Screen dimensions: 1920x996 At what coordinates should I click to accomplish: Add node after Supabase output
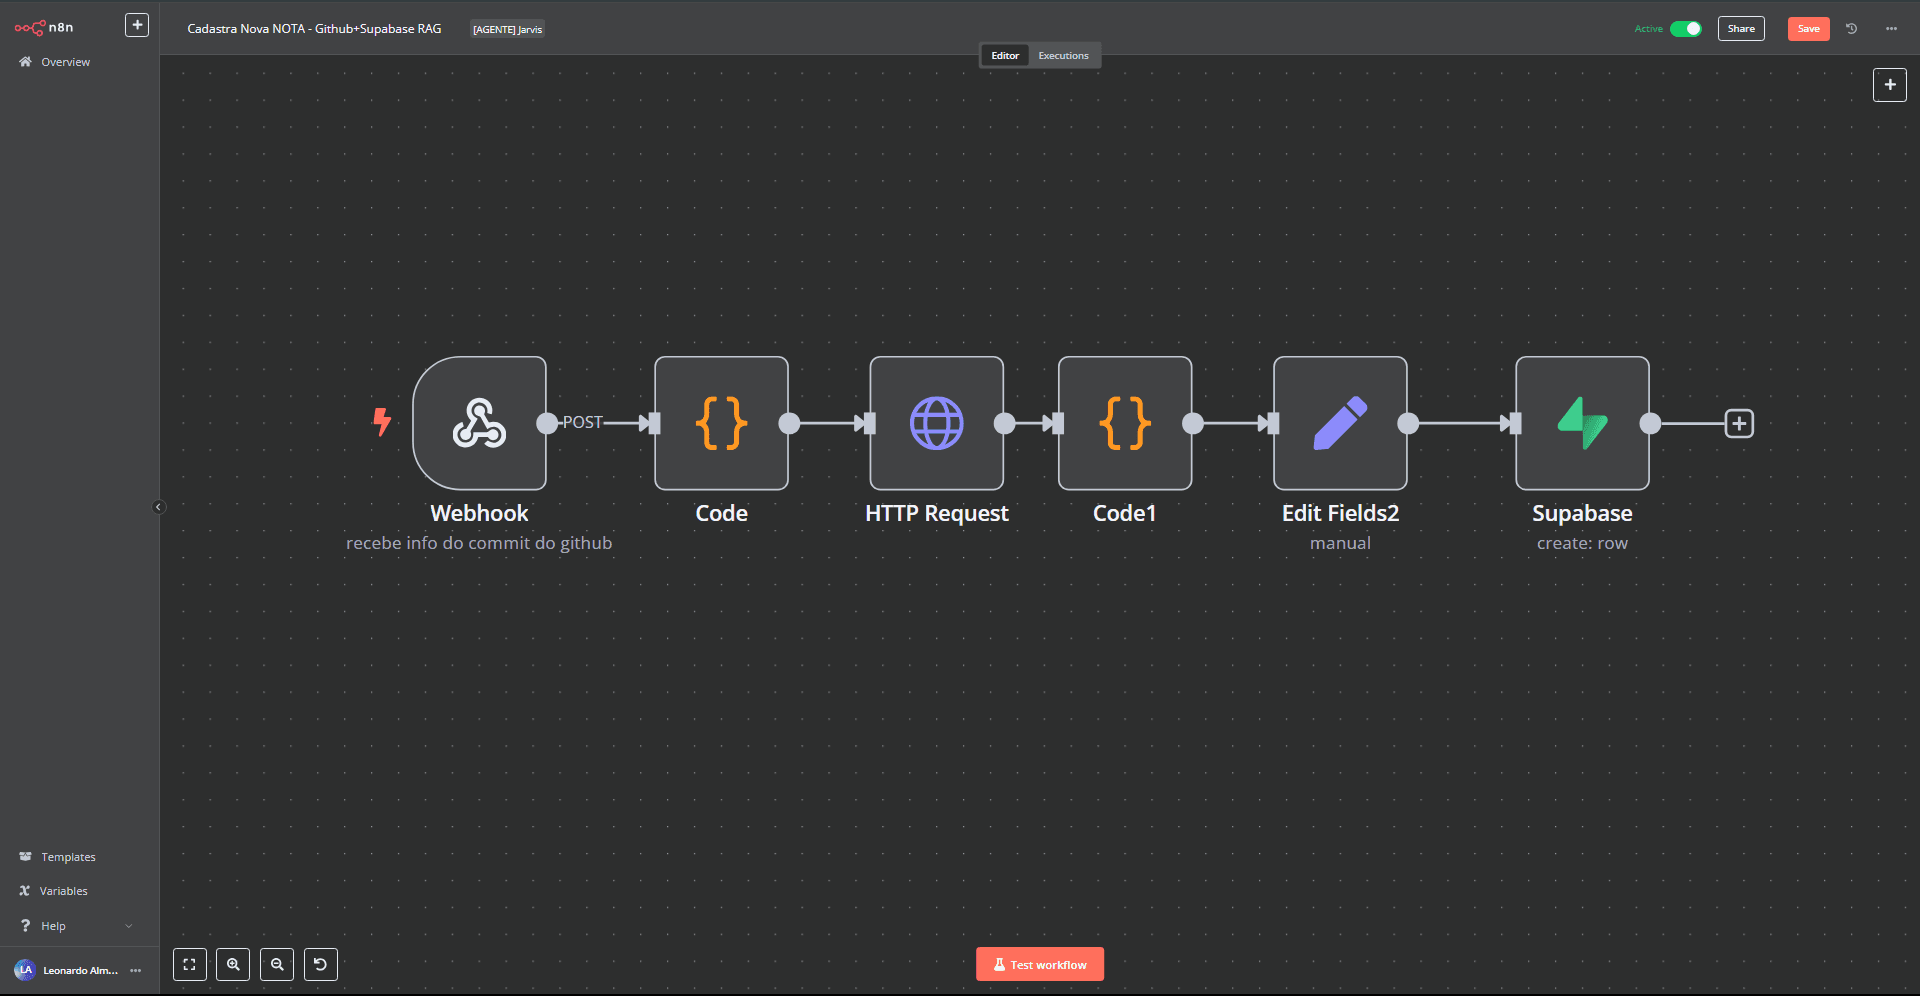[1739, 423]
